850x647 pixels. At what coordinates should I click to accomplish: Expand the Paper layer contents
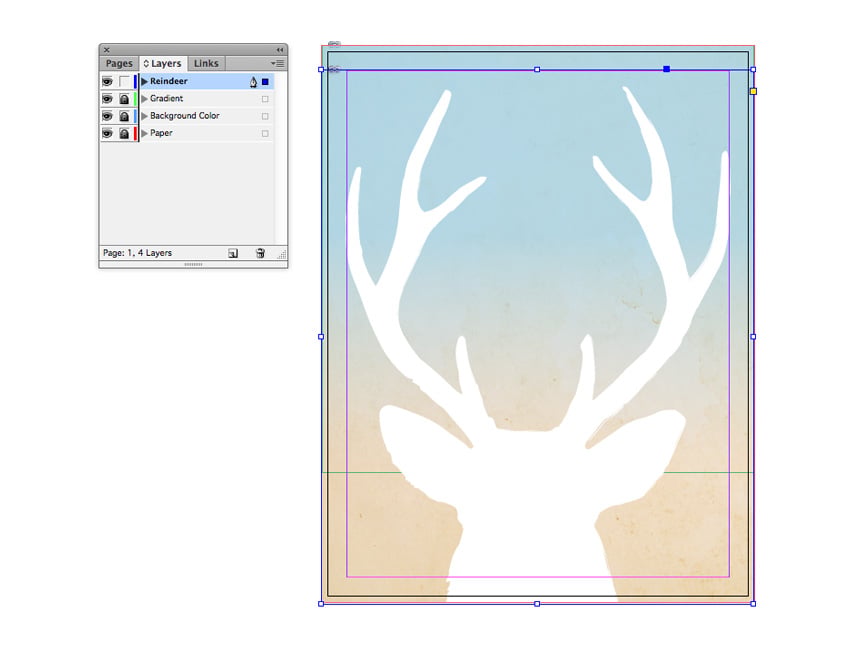point(144,133)
